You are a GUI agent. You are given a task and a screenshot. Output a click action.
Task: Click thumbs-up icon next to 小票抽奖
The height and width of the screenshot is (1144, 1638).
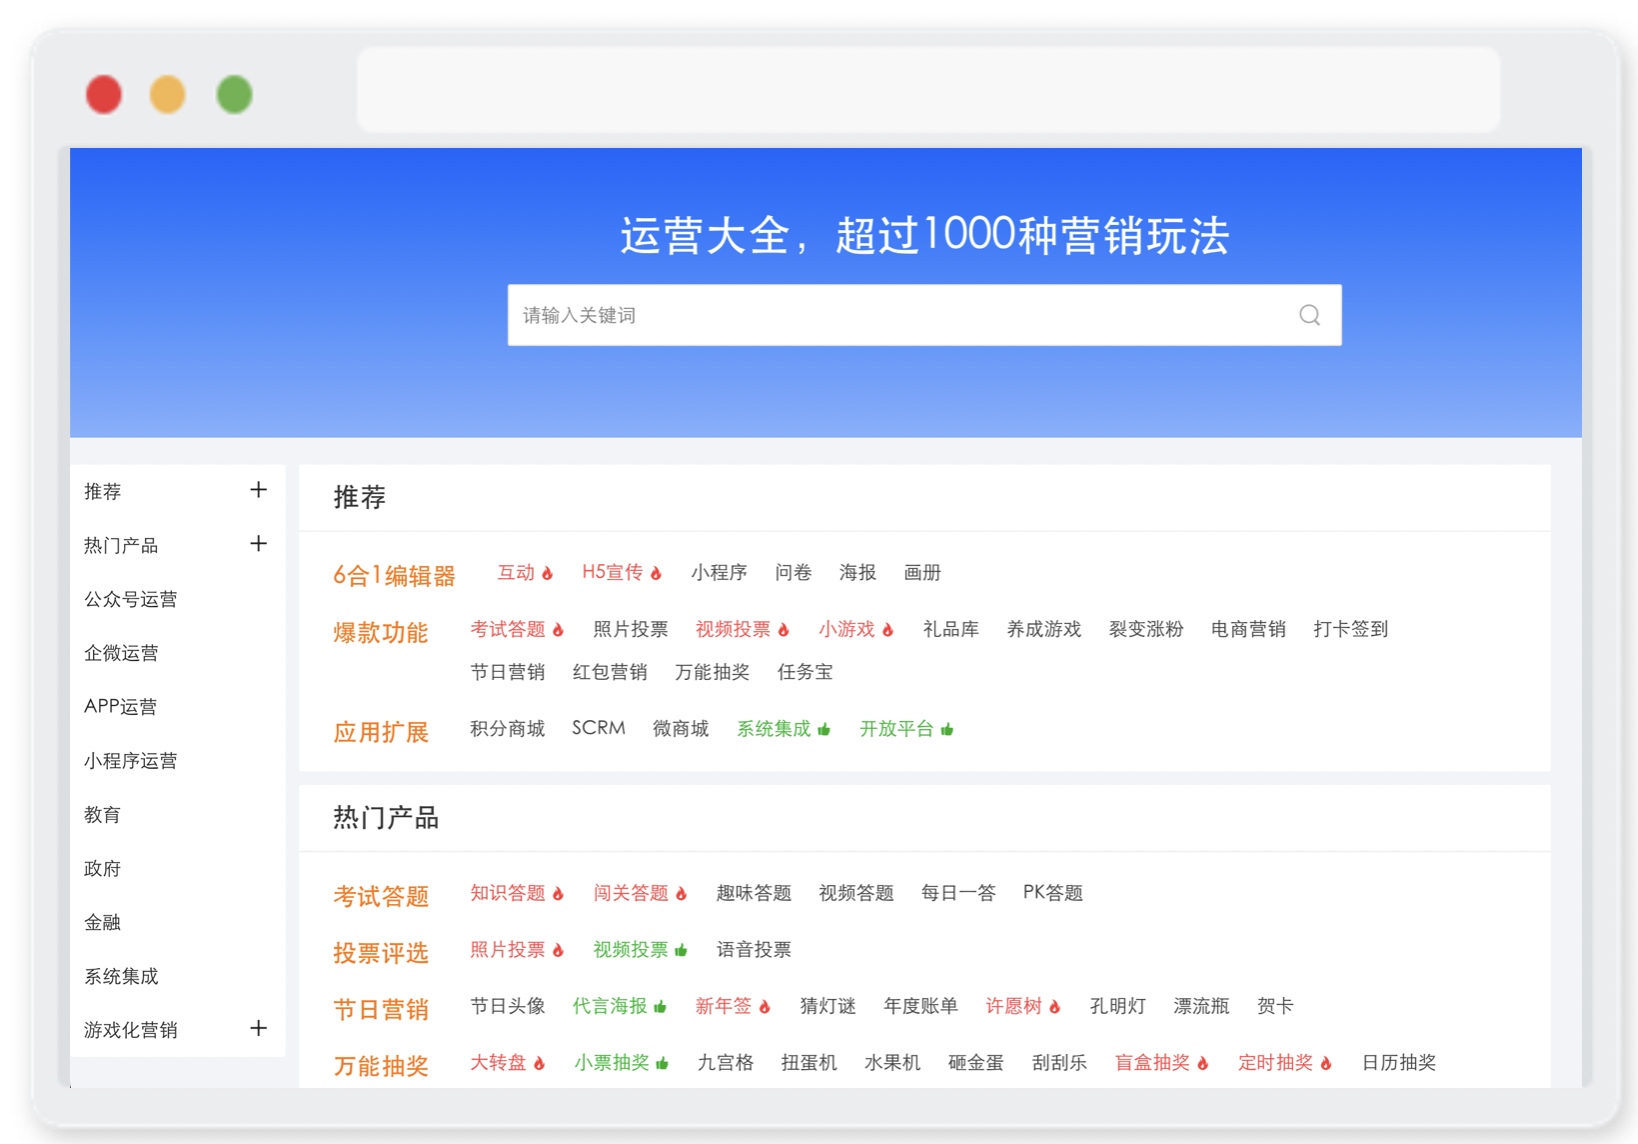pos(662,1063)
